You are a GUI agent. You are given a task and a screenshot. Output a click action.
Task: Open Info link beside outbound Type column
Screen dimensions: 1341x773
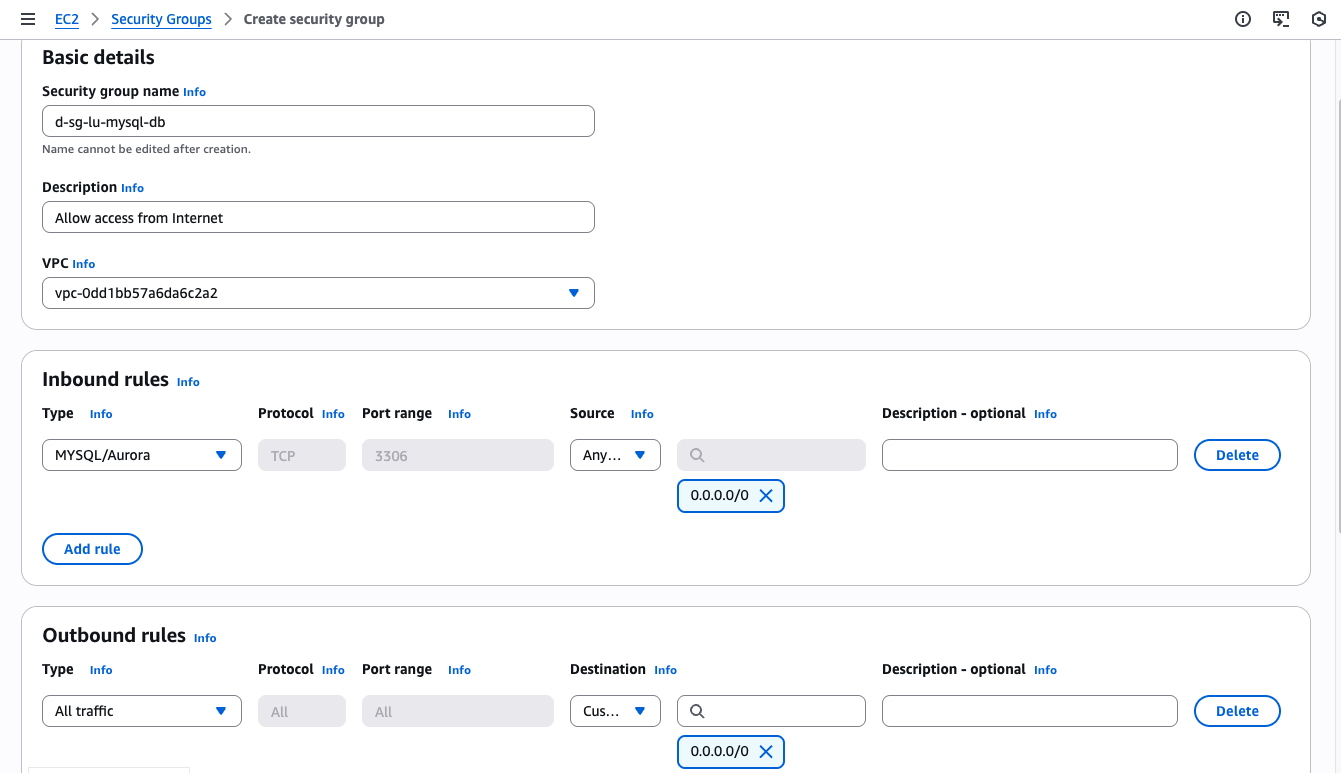[101, 670]
